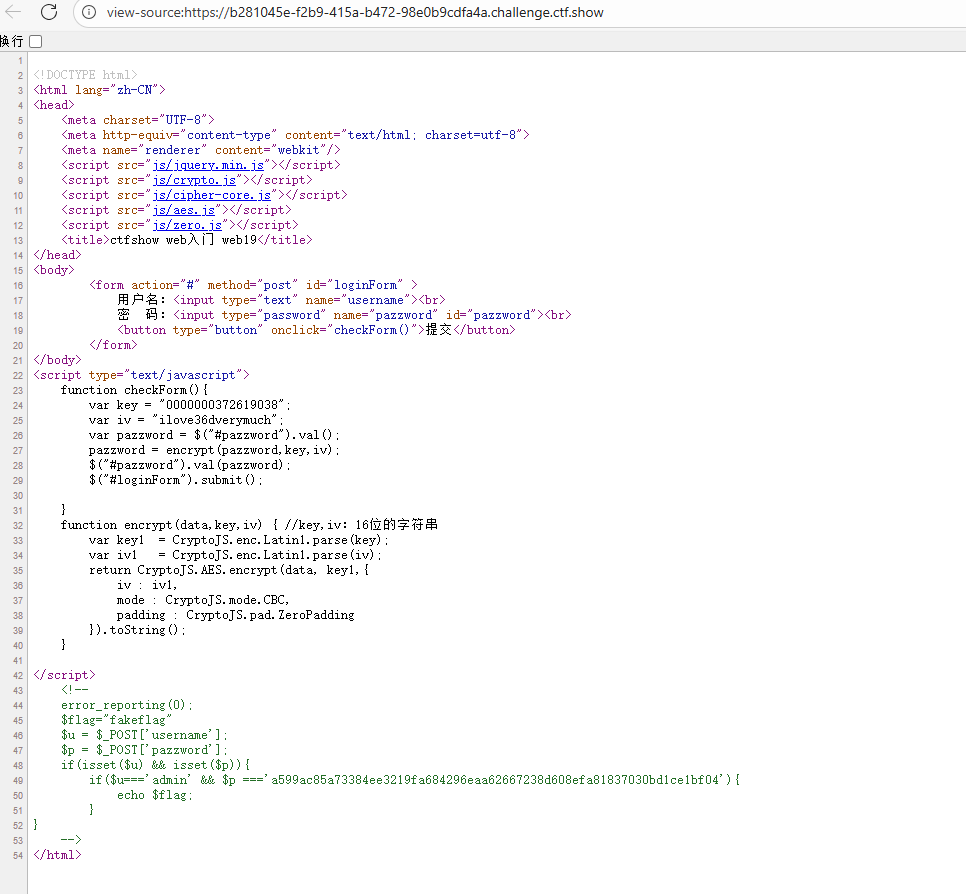Click the text "CryptoJS.pad.ZeroPadding"
The height and width of the screenshot is (894, 966).
pos(270,615)
